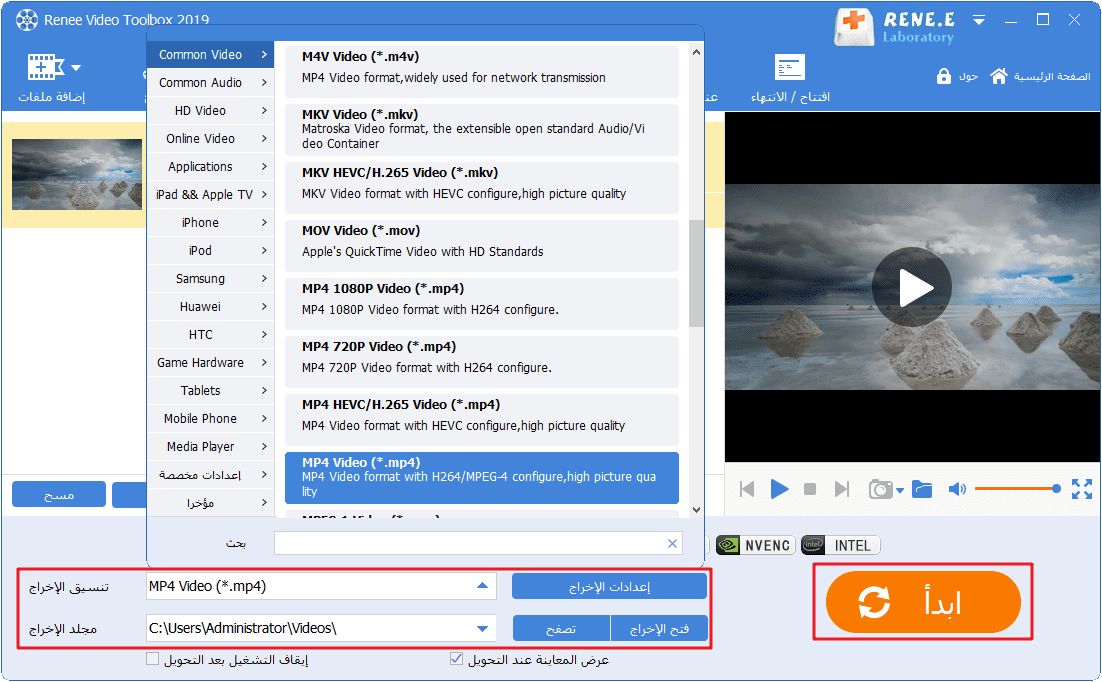
Task: Play video using blue play button
Action: (779, 489)
